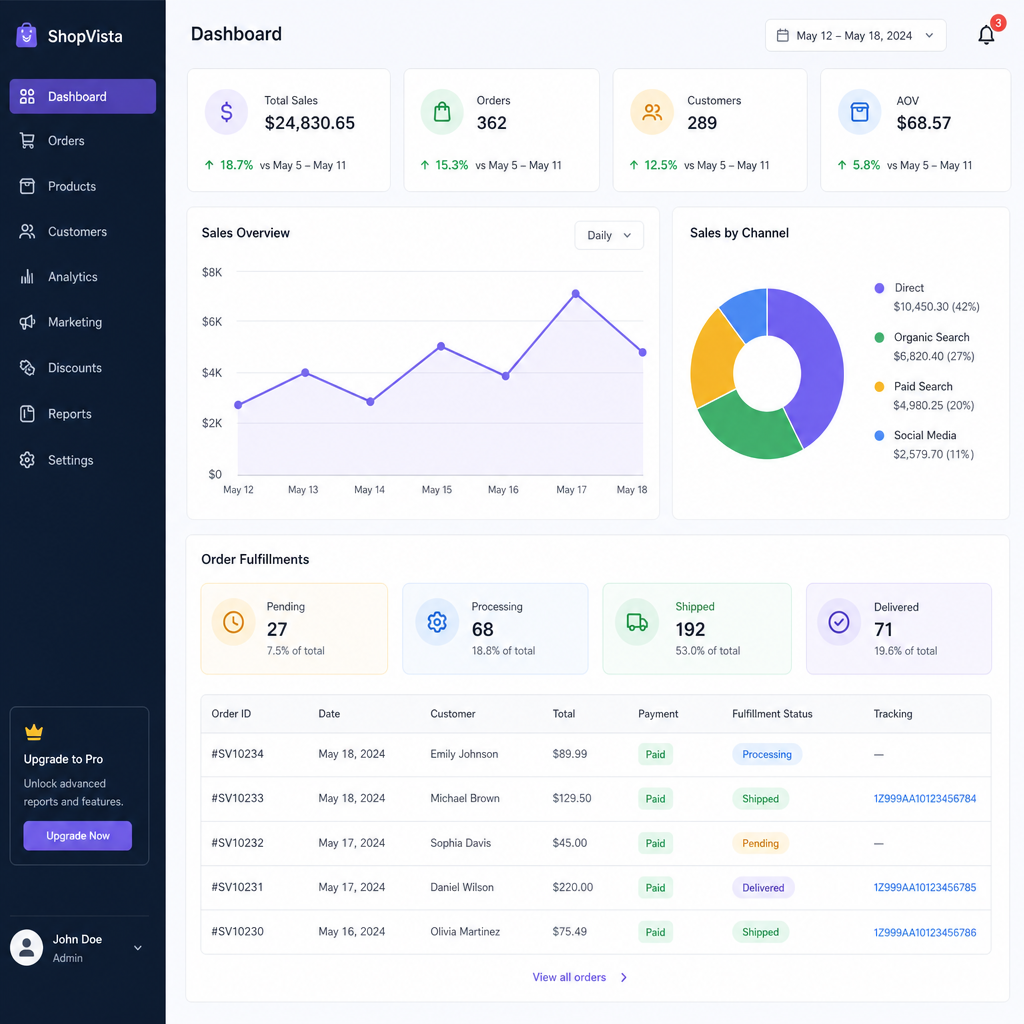Click the Analytics bar chart icon

[27, 277]
